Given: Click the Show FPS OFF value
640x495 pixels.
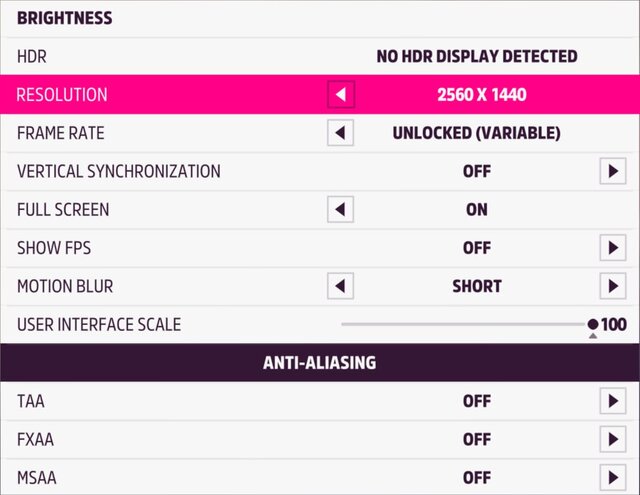Looking at the screenshot, I should point(476,248).
